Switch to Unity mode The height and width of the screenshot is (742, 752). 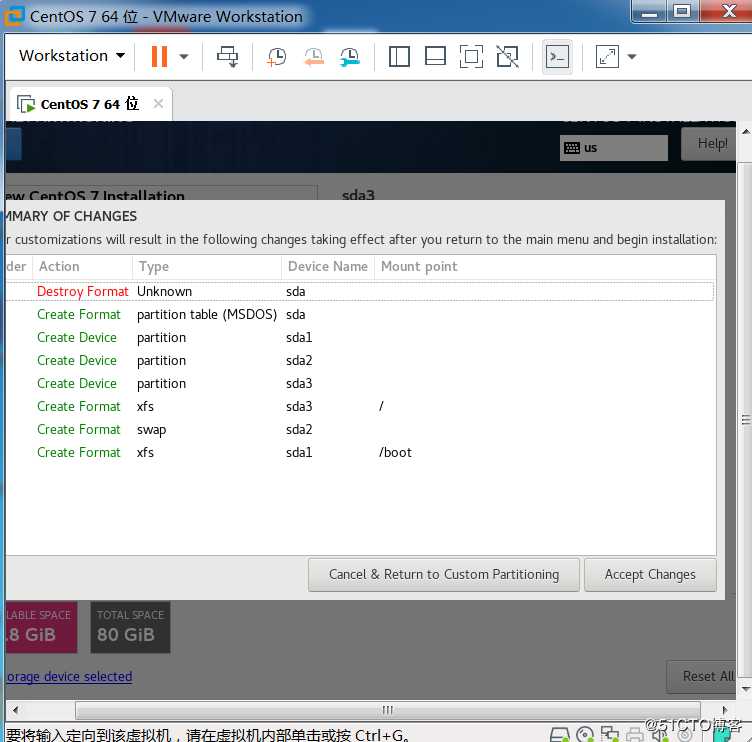point(507,57)
